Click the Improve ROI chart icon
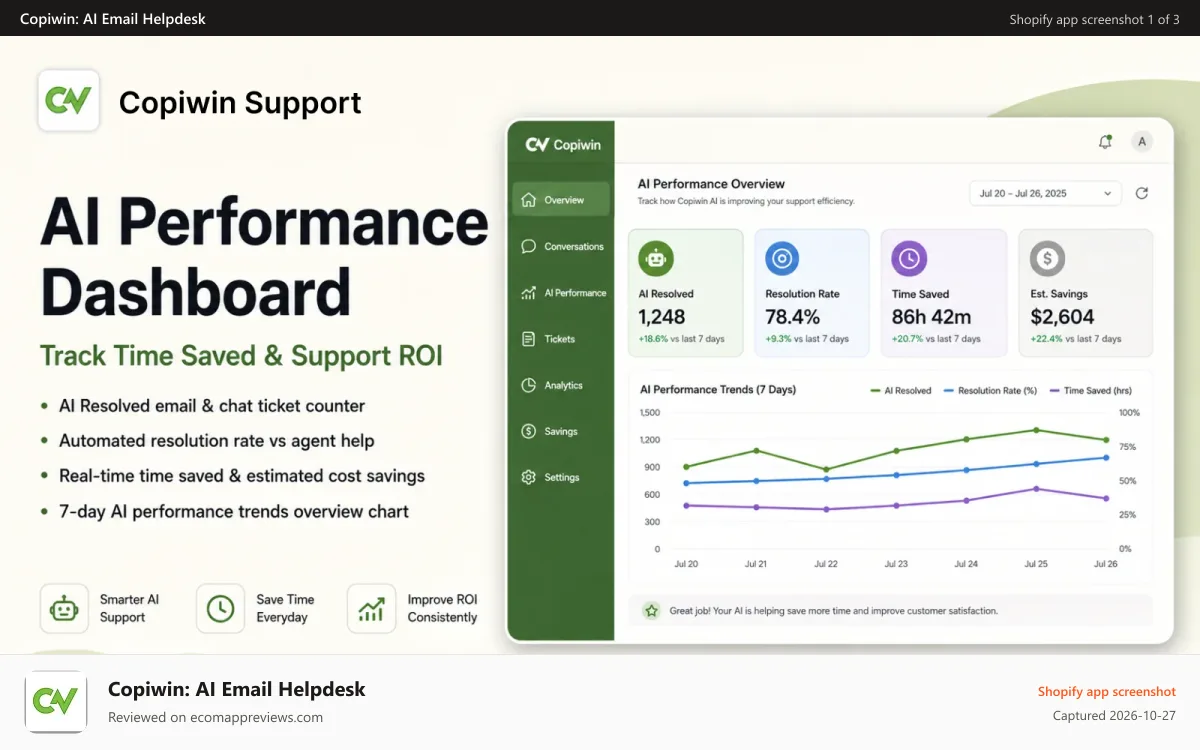Screen dimensions: 1200x750 pos(371,608)
